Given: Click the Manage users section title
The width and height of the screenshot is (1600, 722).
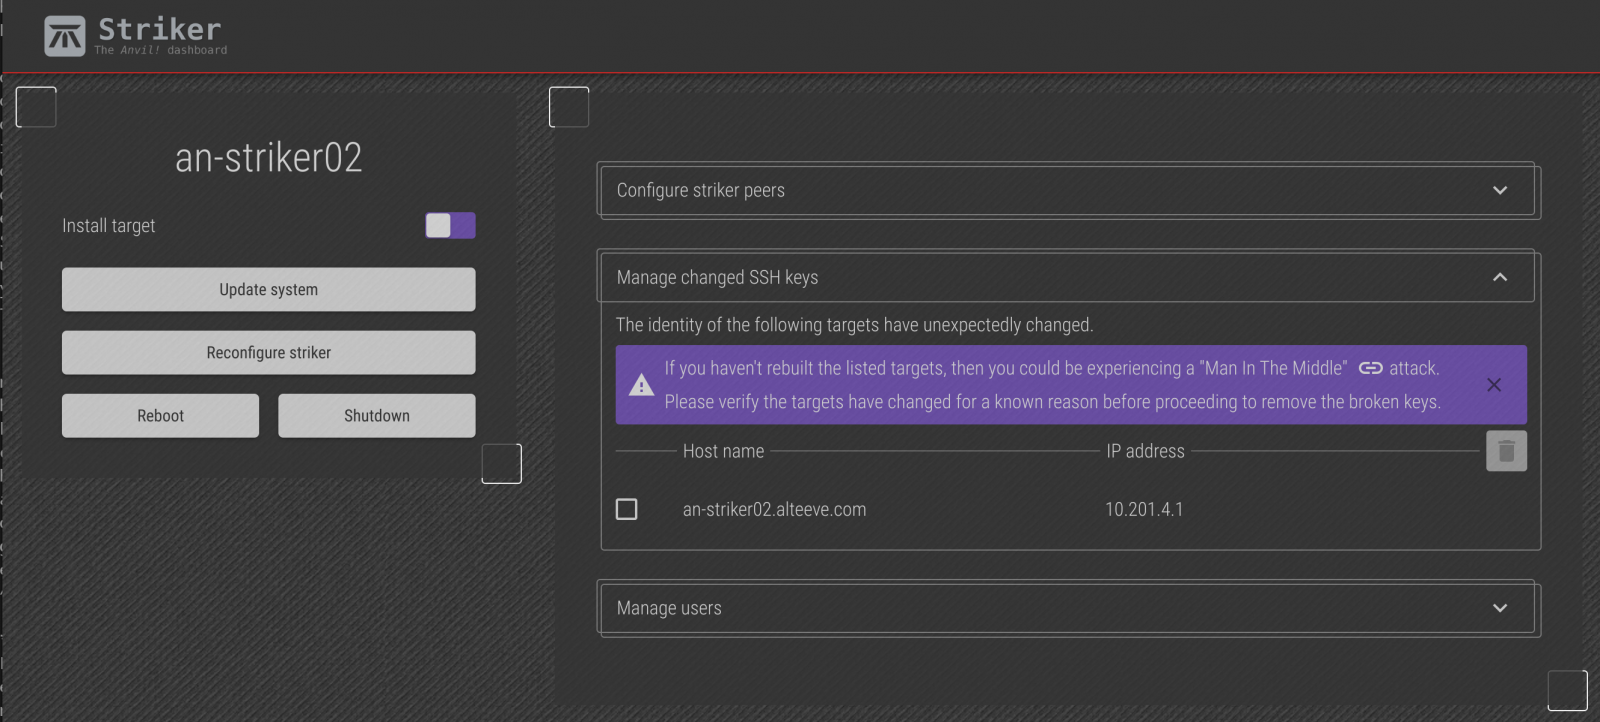Looking at the screenshot, I should coord(668,608).
